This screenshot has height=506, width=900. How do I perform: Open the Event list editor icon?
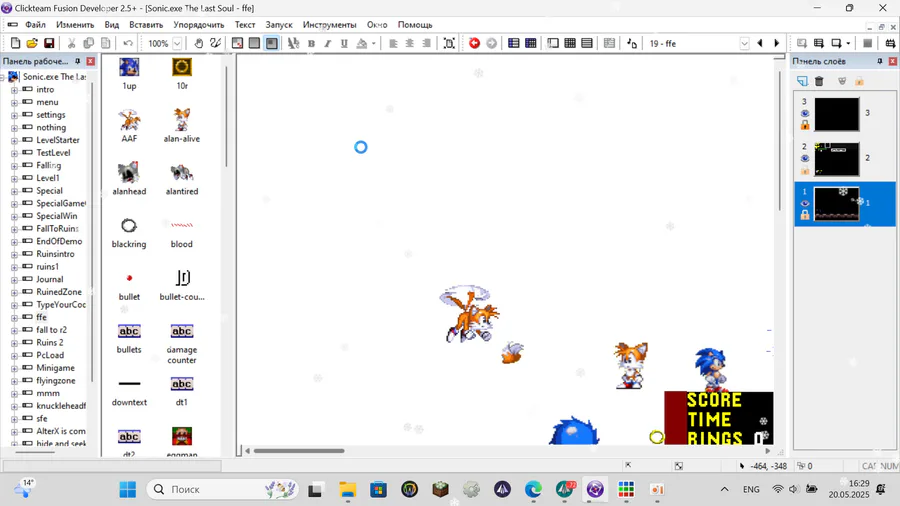tap(587, 43)
